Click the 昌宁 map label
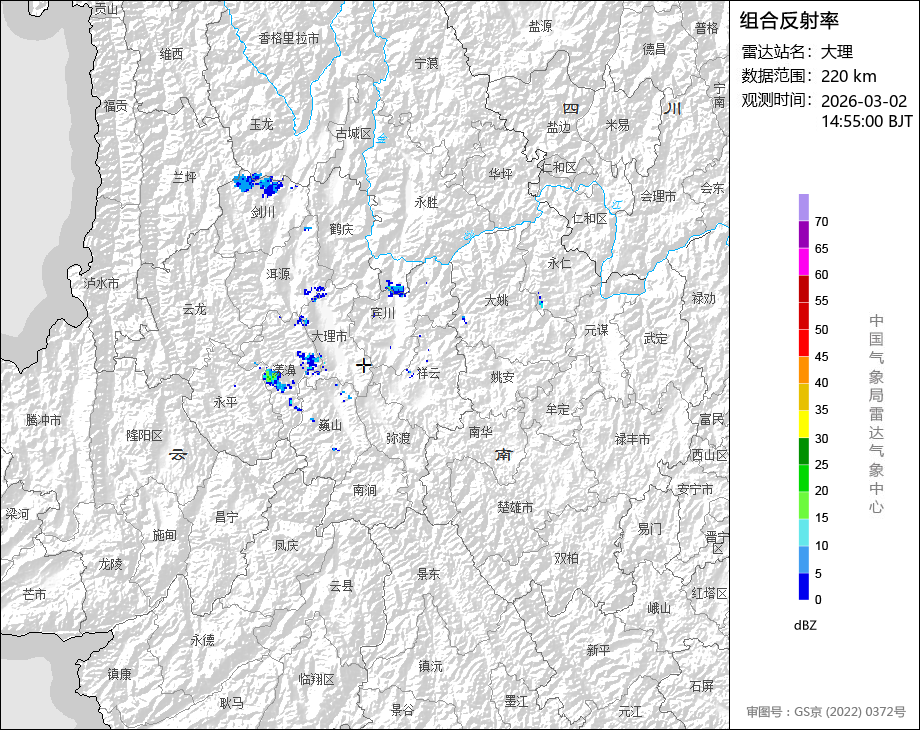The height and width of the screenshot is (730, 920). [226, 517]
